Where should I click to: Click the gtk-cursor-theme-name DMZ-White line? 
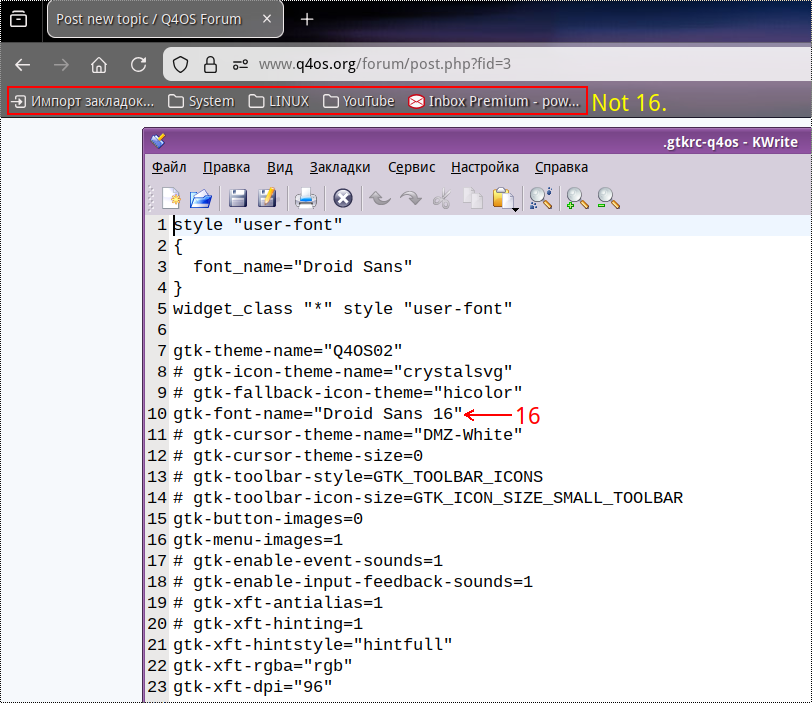point(347,434)
